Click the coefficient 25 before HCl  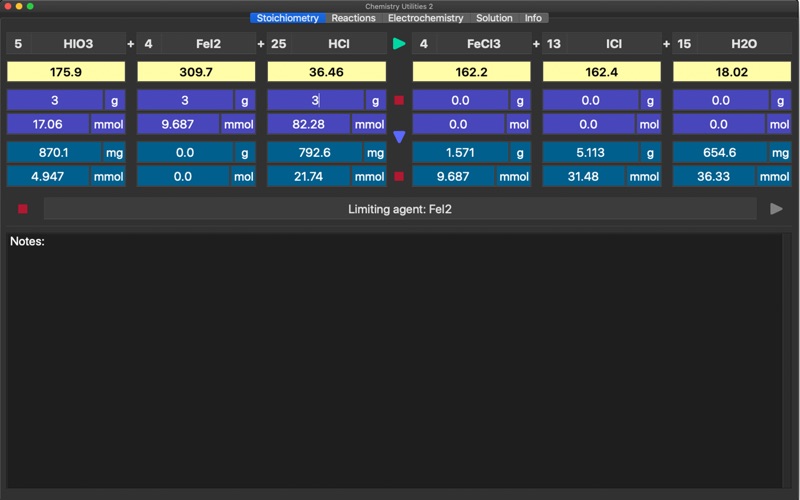[279, 44]
